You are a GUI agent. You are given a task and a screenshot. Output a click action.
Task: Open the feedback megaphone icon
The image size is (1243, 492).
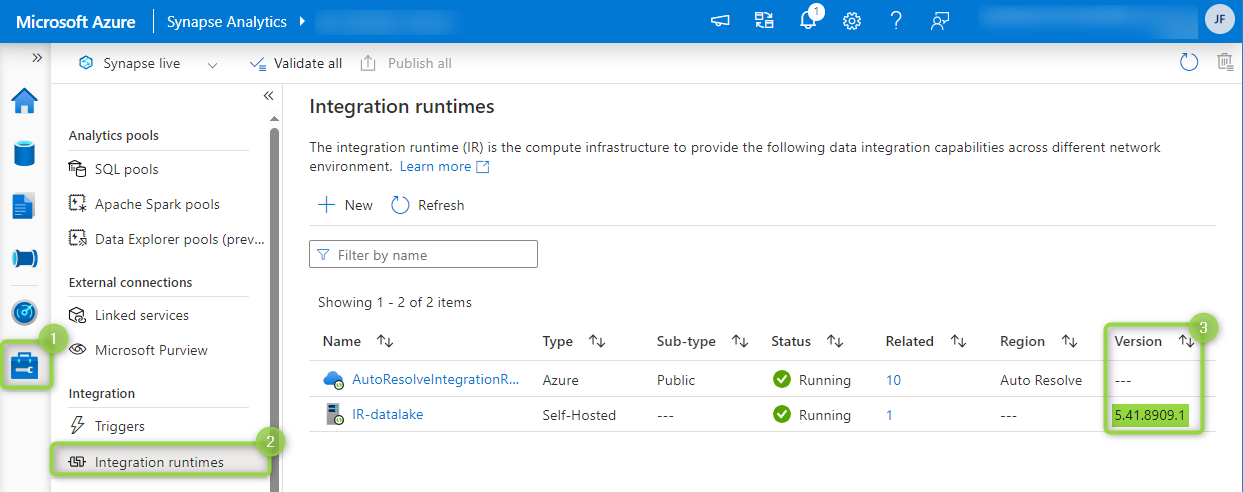(x=720, y=21)
